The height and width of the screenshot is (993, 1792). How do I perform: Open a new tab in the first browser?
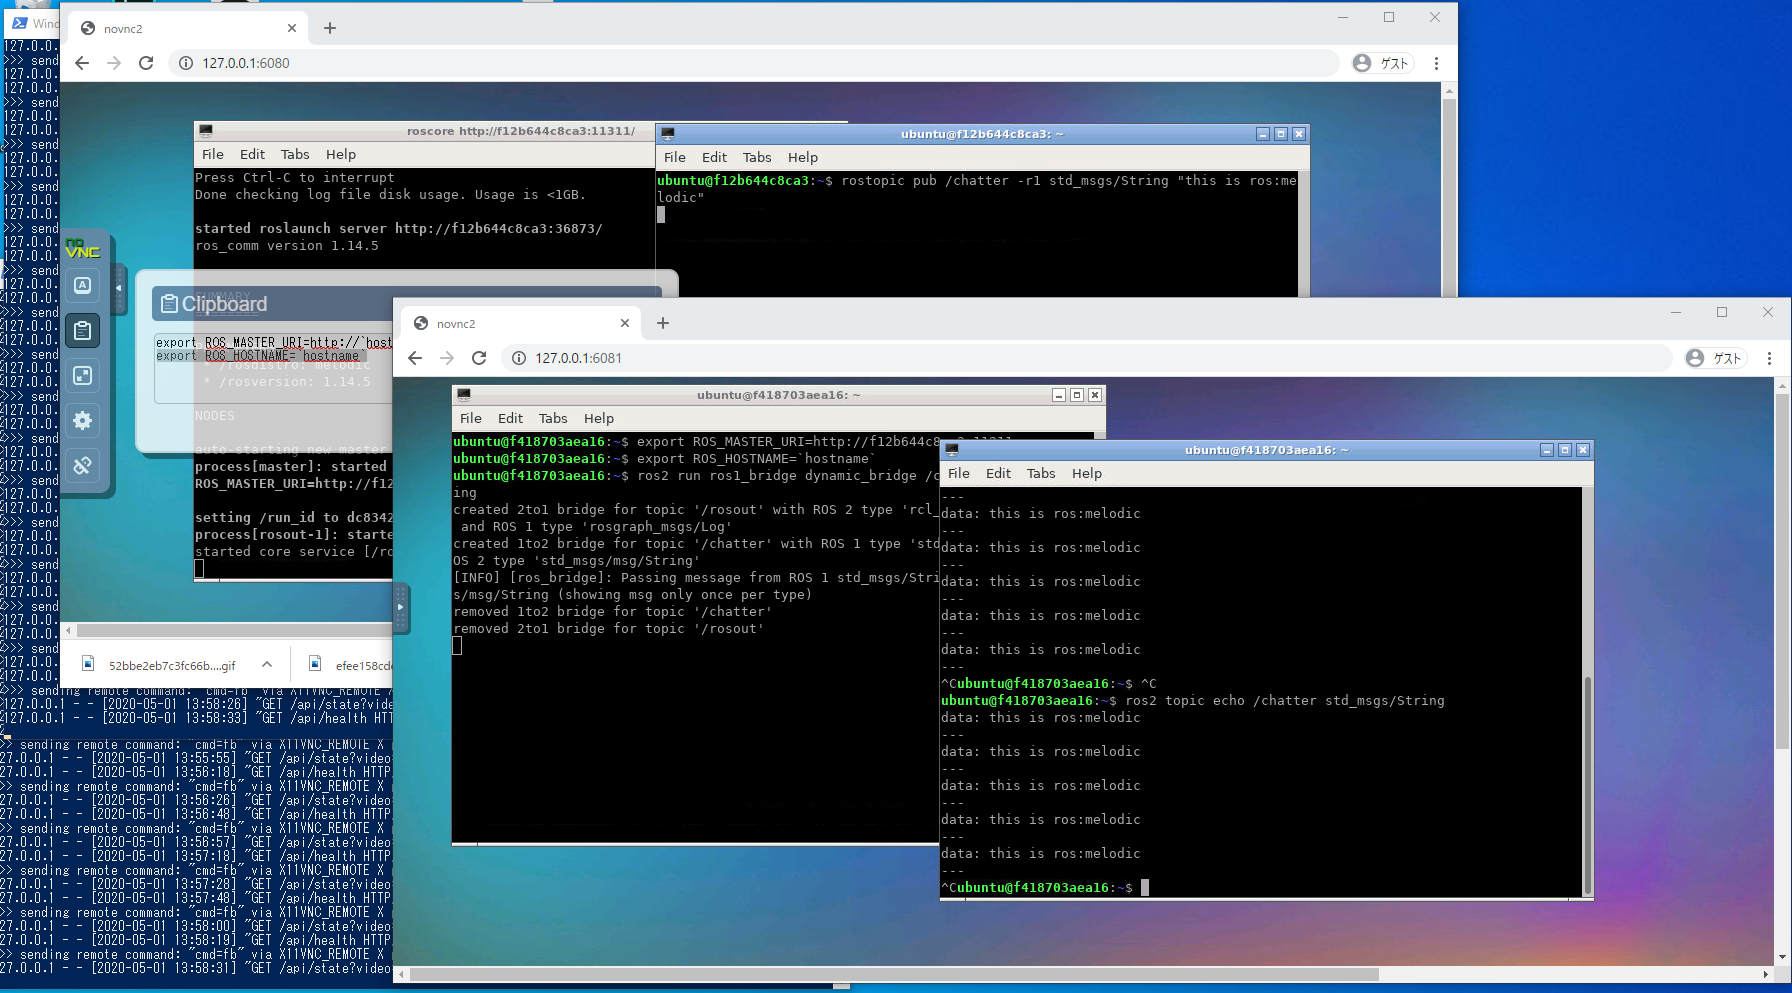coord(330,30)
